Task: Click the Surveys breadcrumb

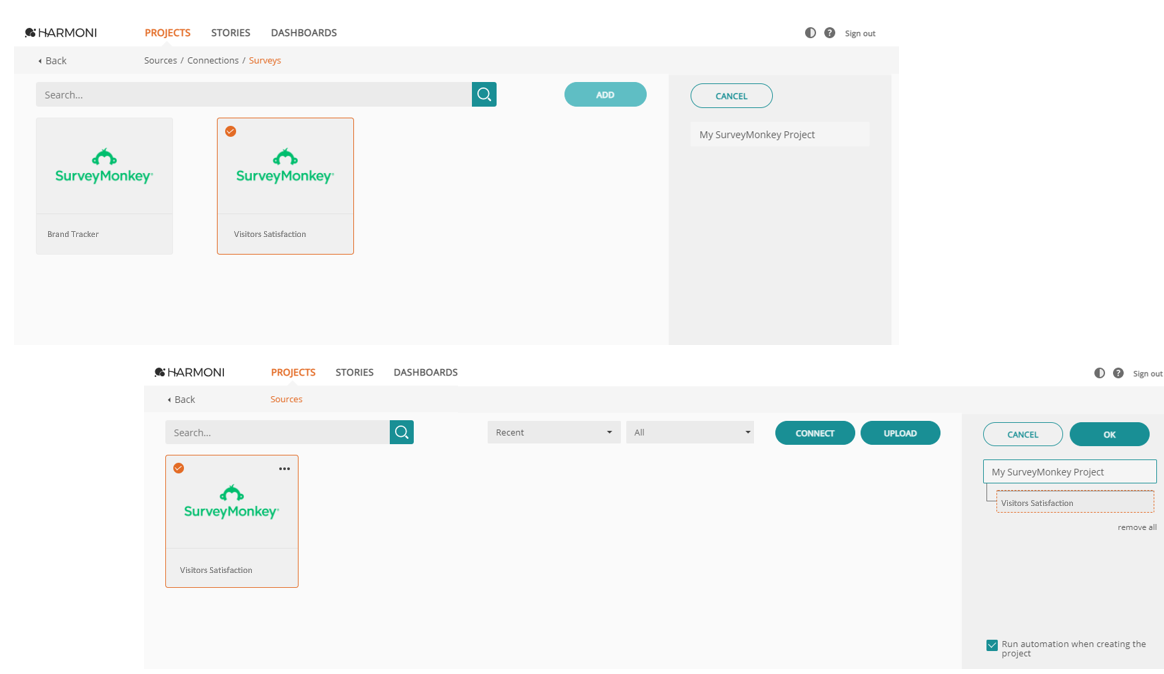Action: click(x=265, y=60)
